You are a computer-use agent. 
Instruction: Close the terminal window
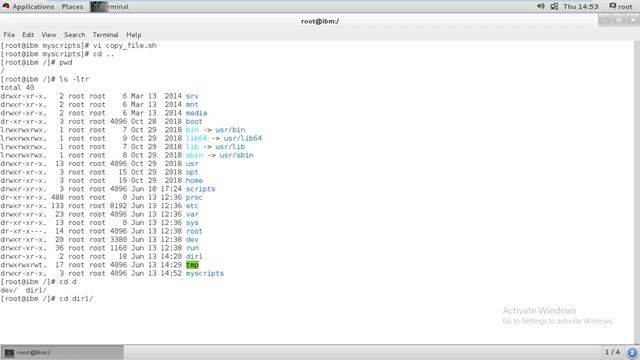click(633, 20)
